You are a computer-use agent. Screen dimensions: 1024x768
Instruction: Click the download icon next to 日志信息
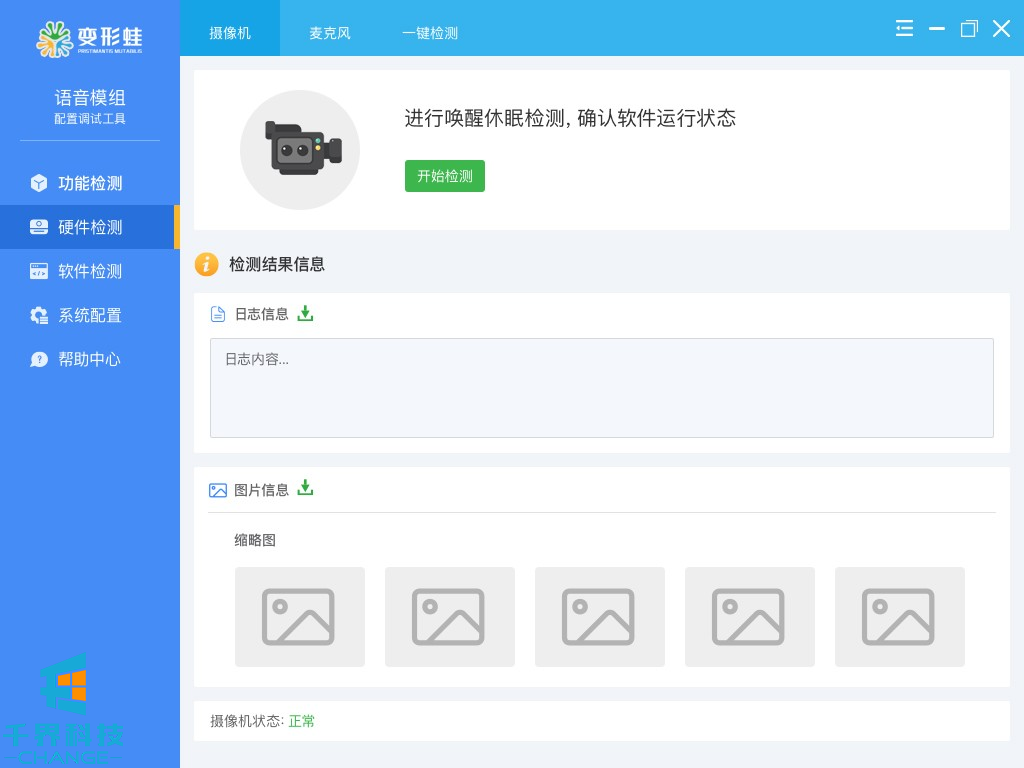point(305,313)
